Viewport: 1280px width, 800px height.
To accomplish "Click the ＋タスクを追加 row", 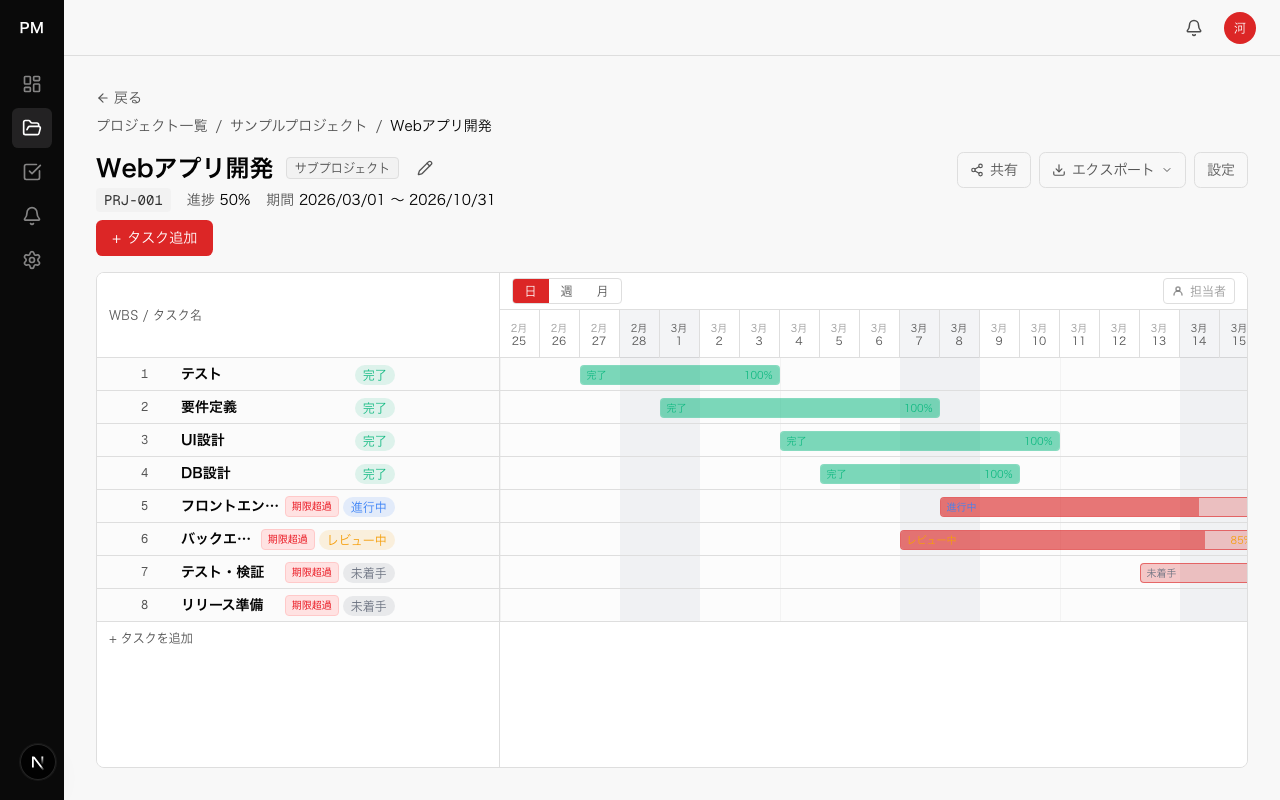I will 151,638.
